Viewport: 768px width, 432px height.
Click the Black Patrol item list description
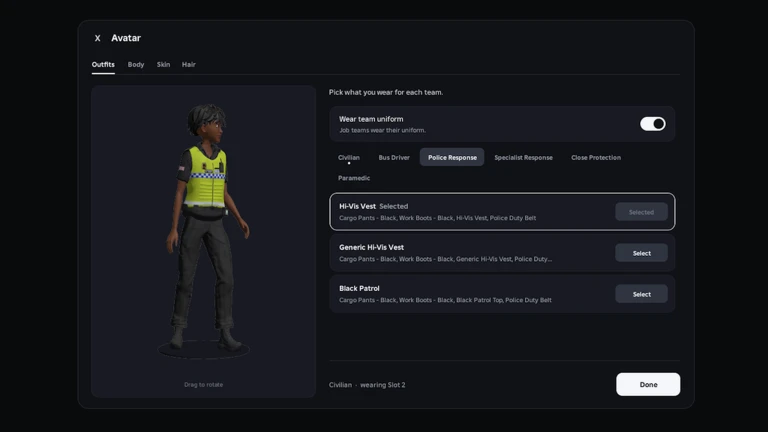coord(445,300)
